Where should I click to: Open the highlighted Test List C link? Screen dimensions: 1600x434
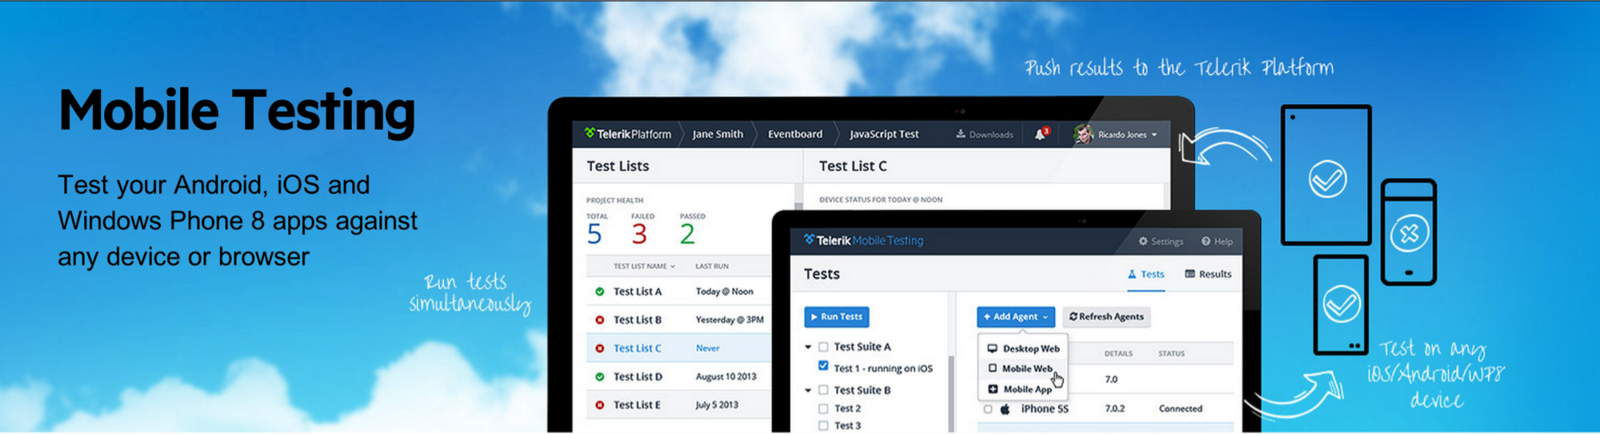pos(637,348)
